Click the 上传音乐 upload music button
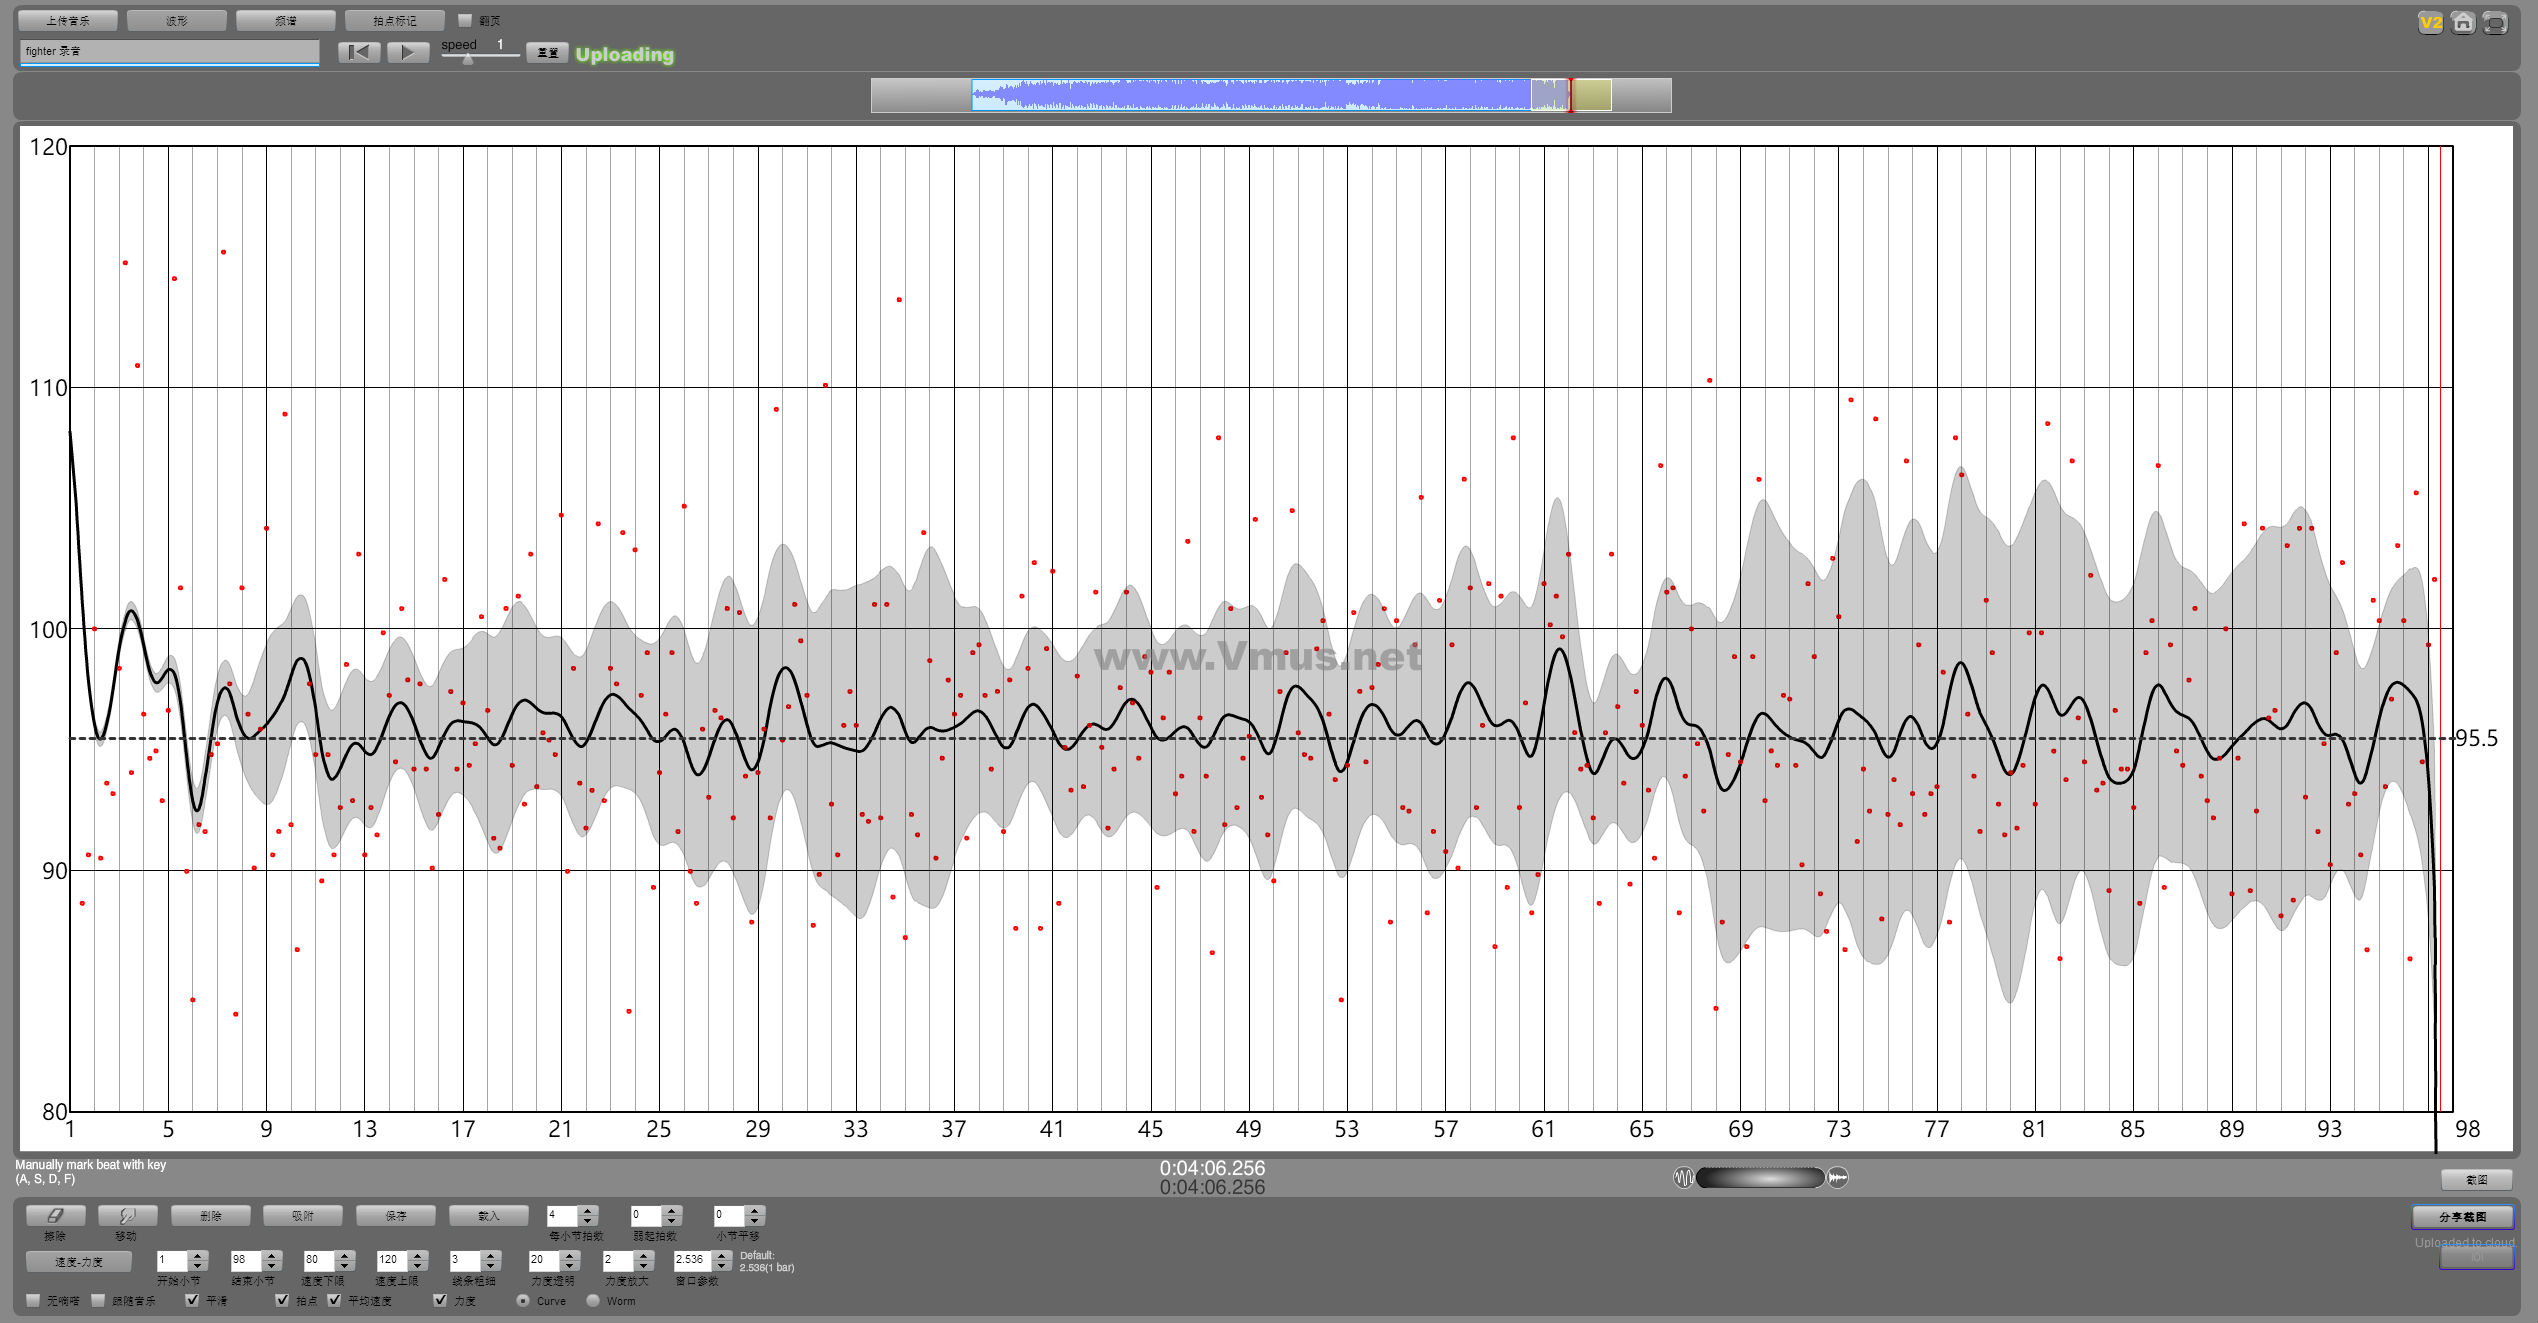 68,20
